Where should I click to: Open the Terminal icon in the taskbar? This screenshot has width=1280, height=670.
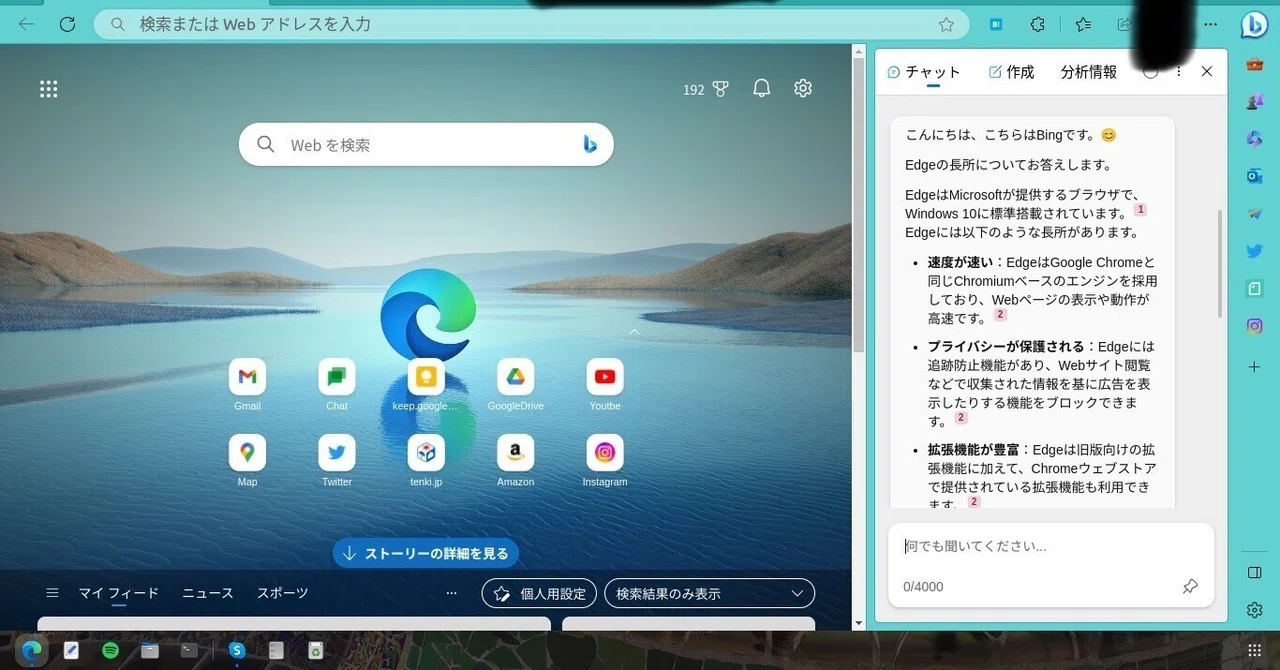[188, 650]
